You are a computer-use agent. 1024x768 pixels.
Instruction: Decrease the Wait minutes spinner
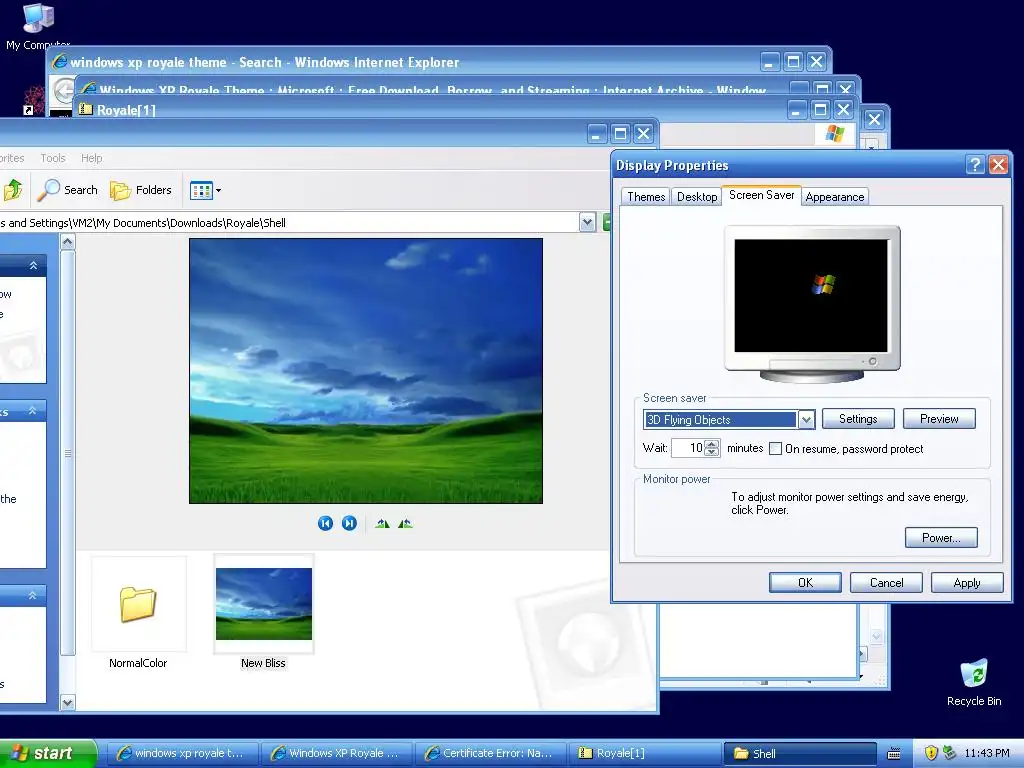point(712,452)
